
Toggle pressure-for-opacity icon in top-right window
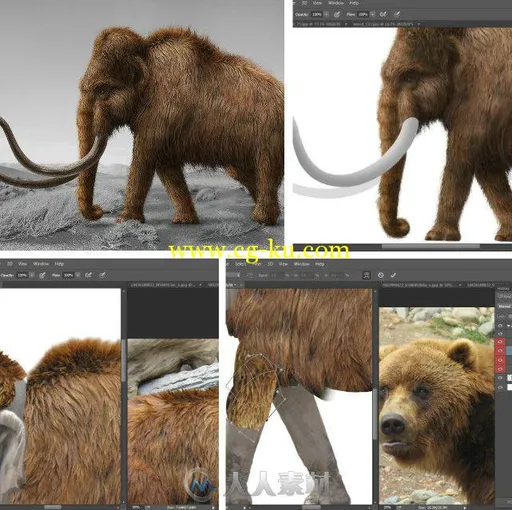click(x=337, y=14)
